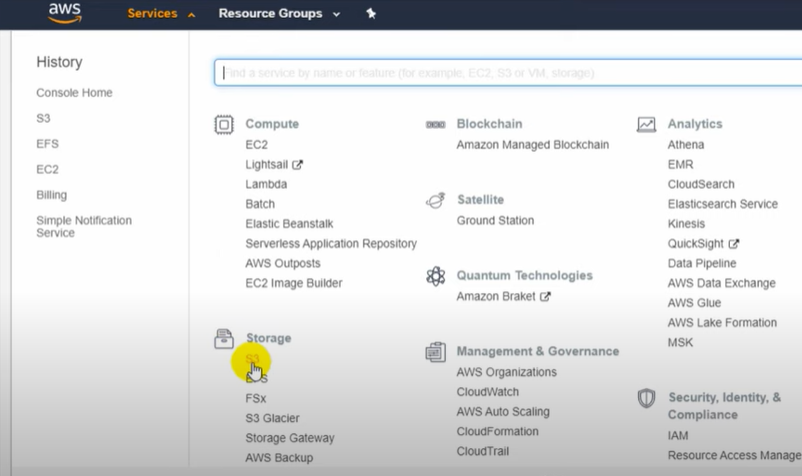Select Console Home in History
This screenshot has height=476, width=802.
coord(74,93)
